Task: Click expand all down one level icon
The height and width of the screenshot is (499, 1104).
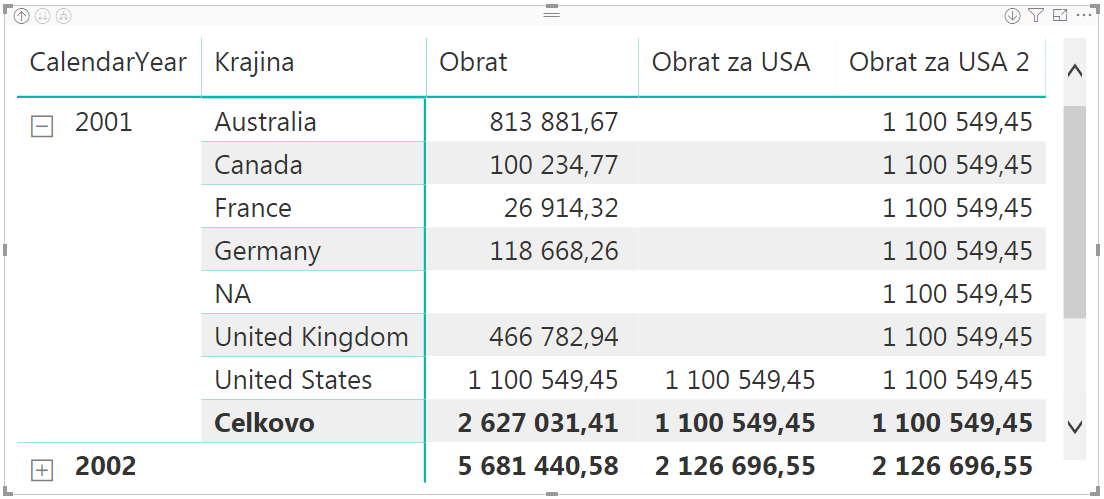Action: tap(63, 15)
